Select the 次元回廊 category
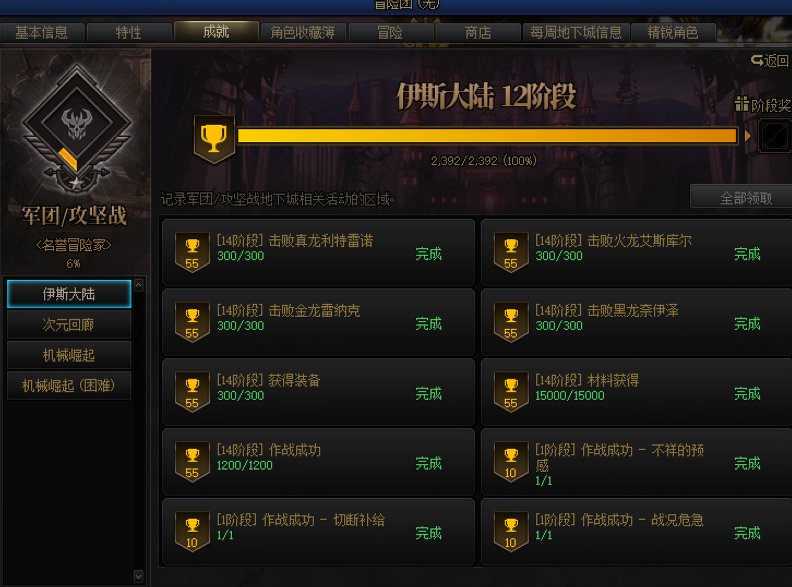This screenshot has width=792, height=587. 69,324
